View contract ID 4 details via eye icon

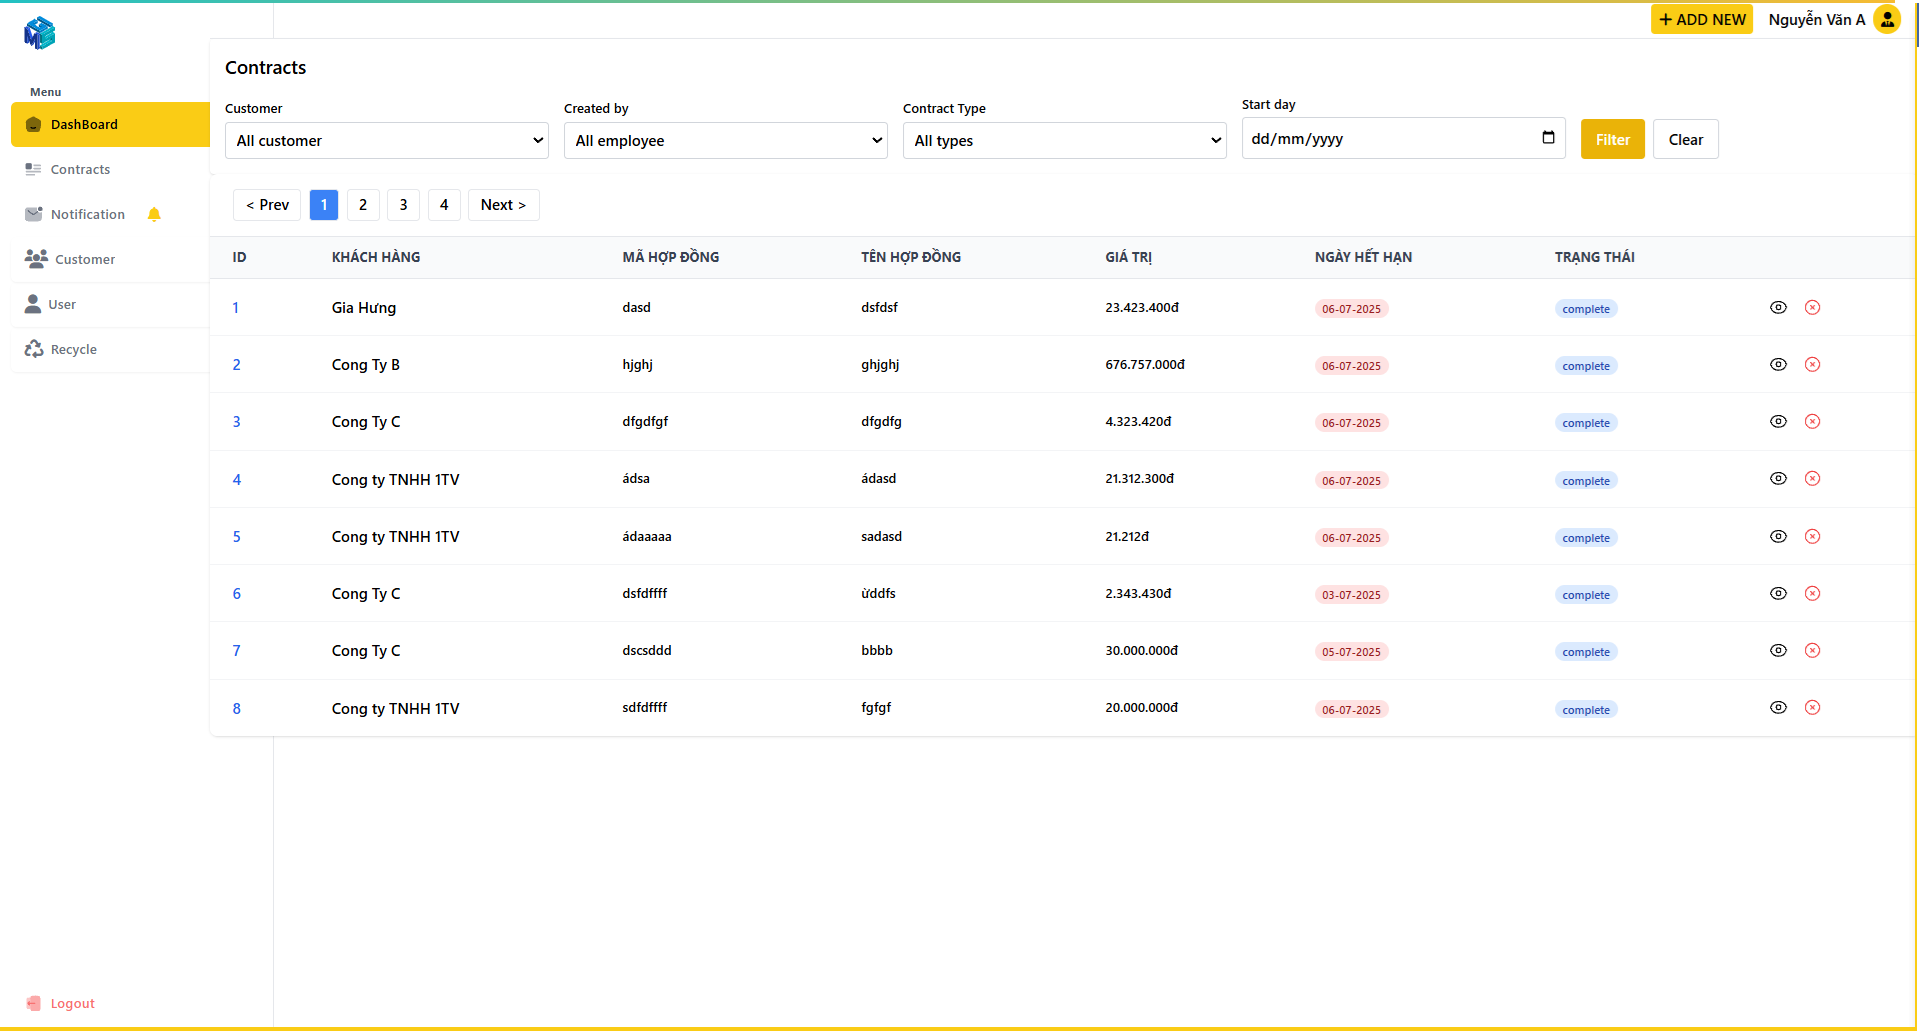[1778, 479]
